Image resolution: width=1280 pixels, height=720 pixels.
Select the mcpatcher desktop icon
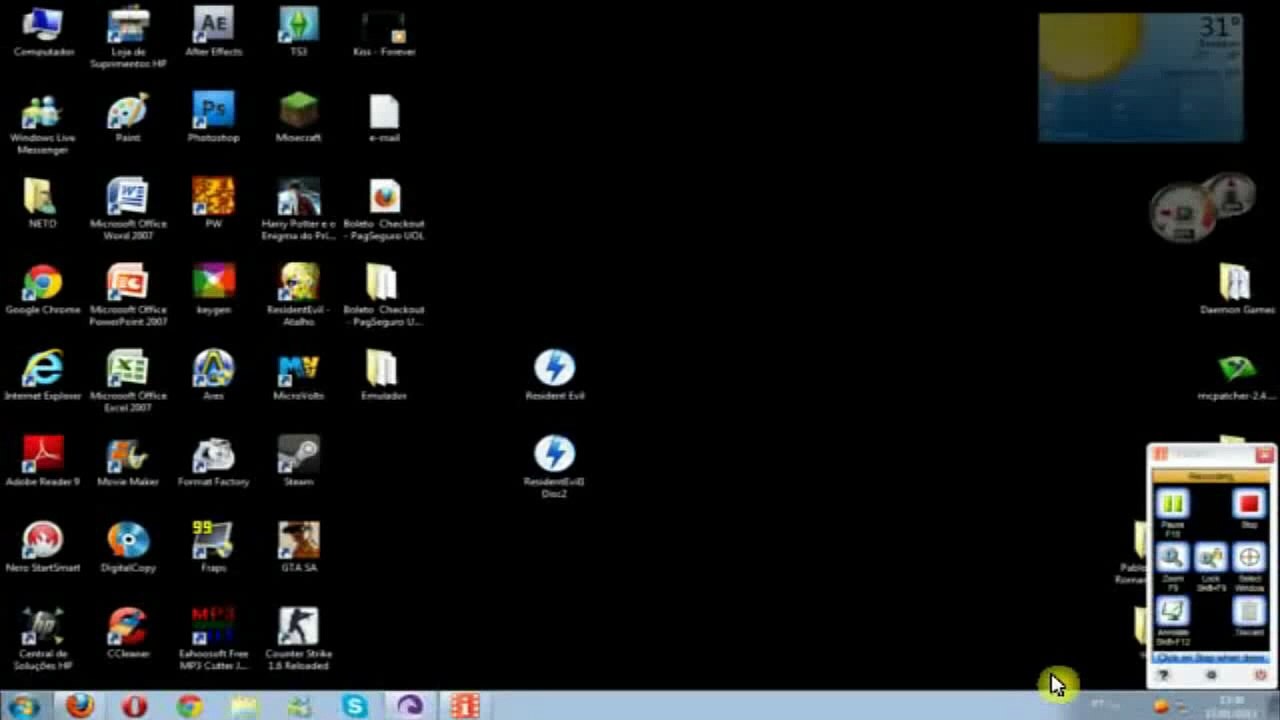[x=1237, y=376]
